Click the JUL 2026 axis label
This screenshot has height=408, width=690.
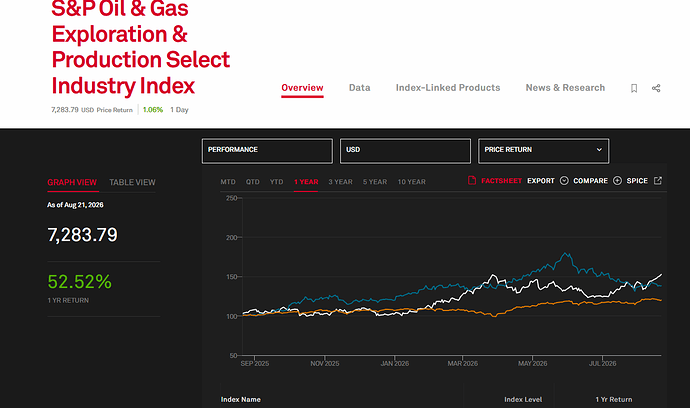[602, 364]
